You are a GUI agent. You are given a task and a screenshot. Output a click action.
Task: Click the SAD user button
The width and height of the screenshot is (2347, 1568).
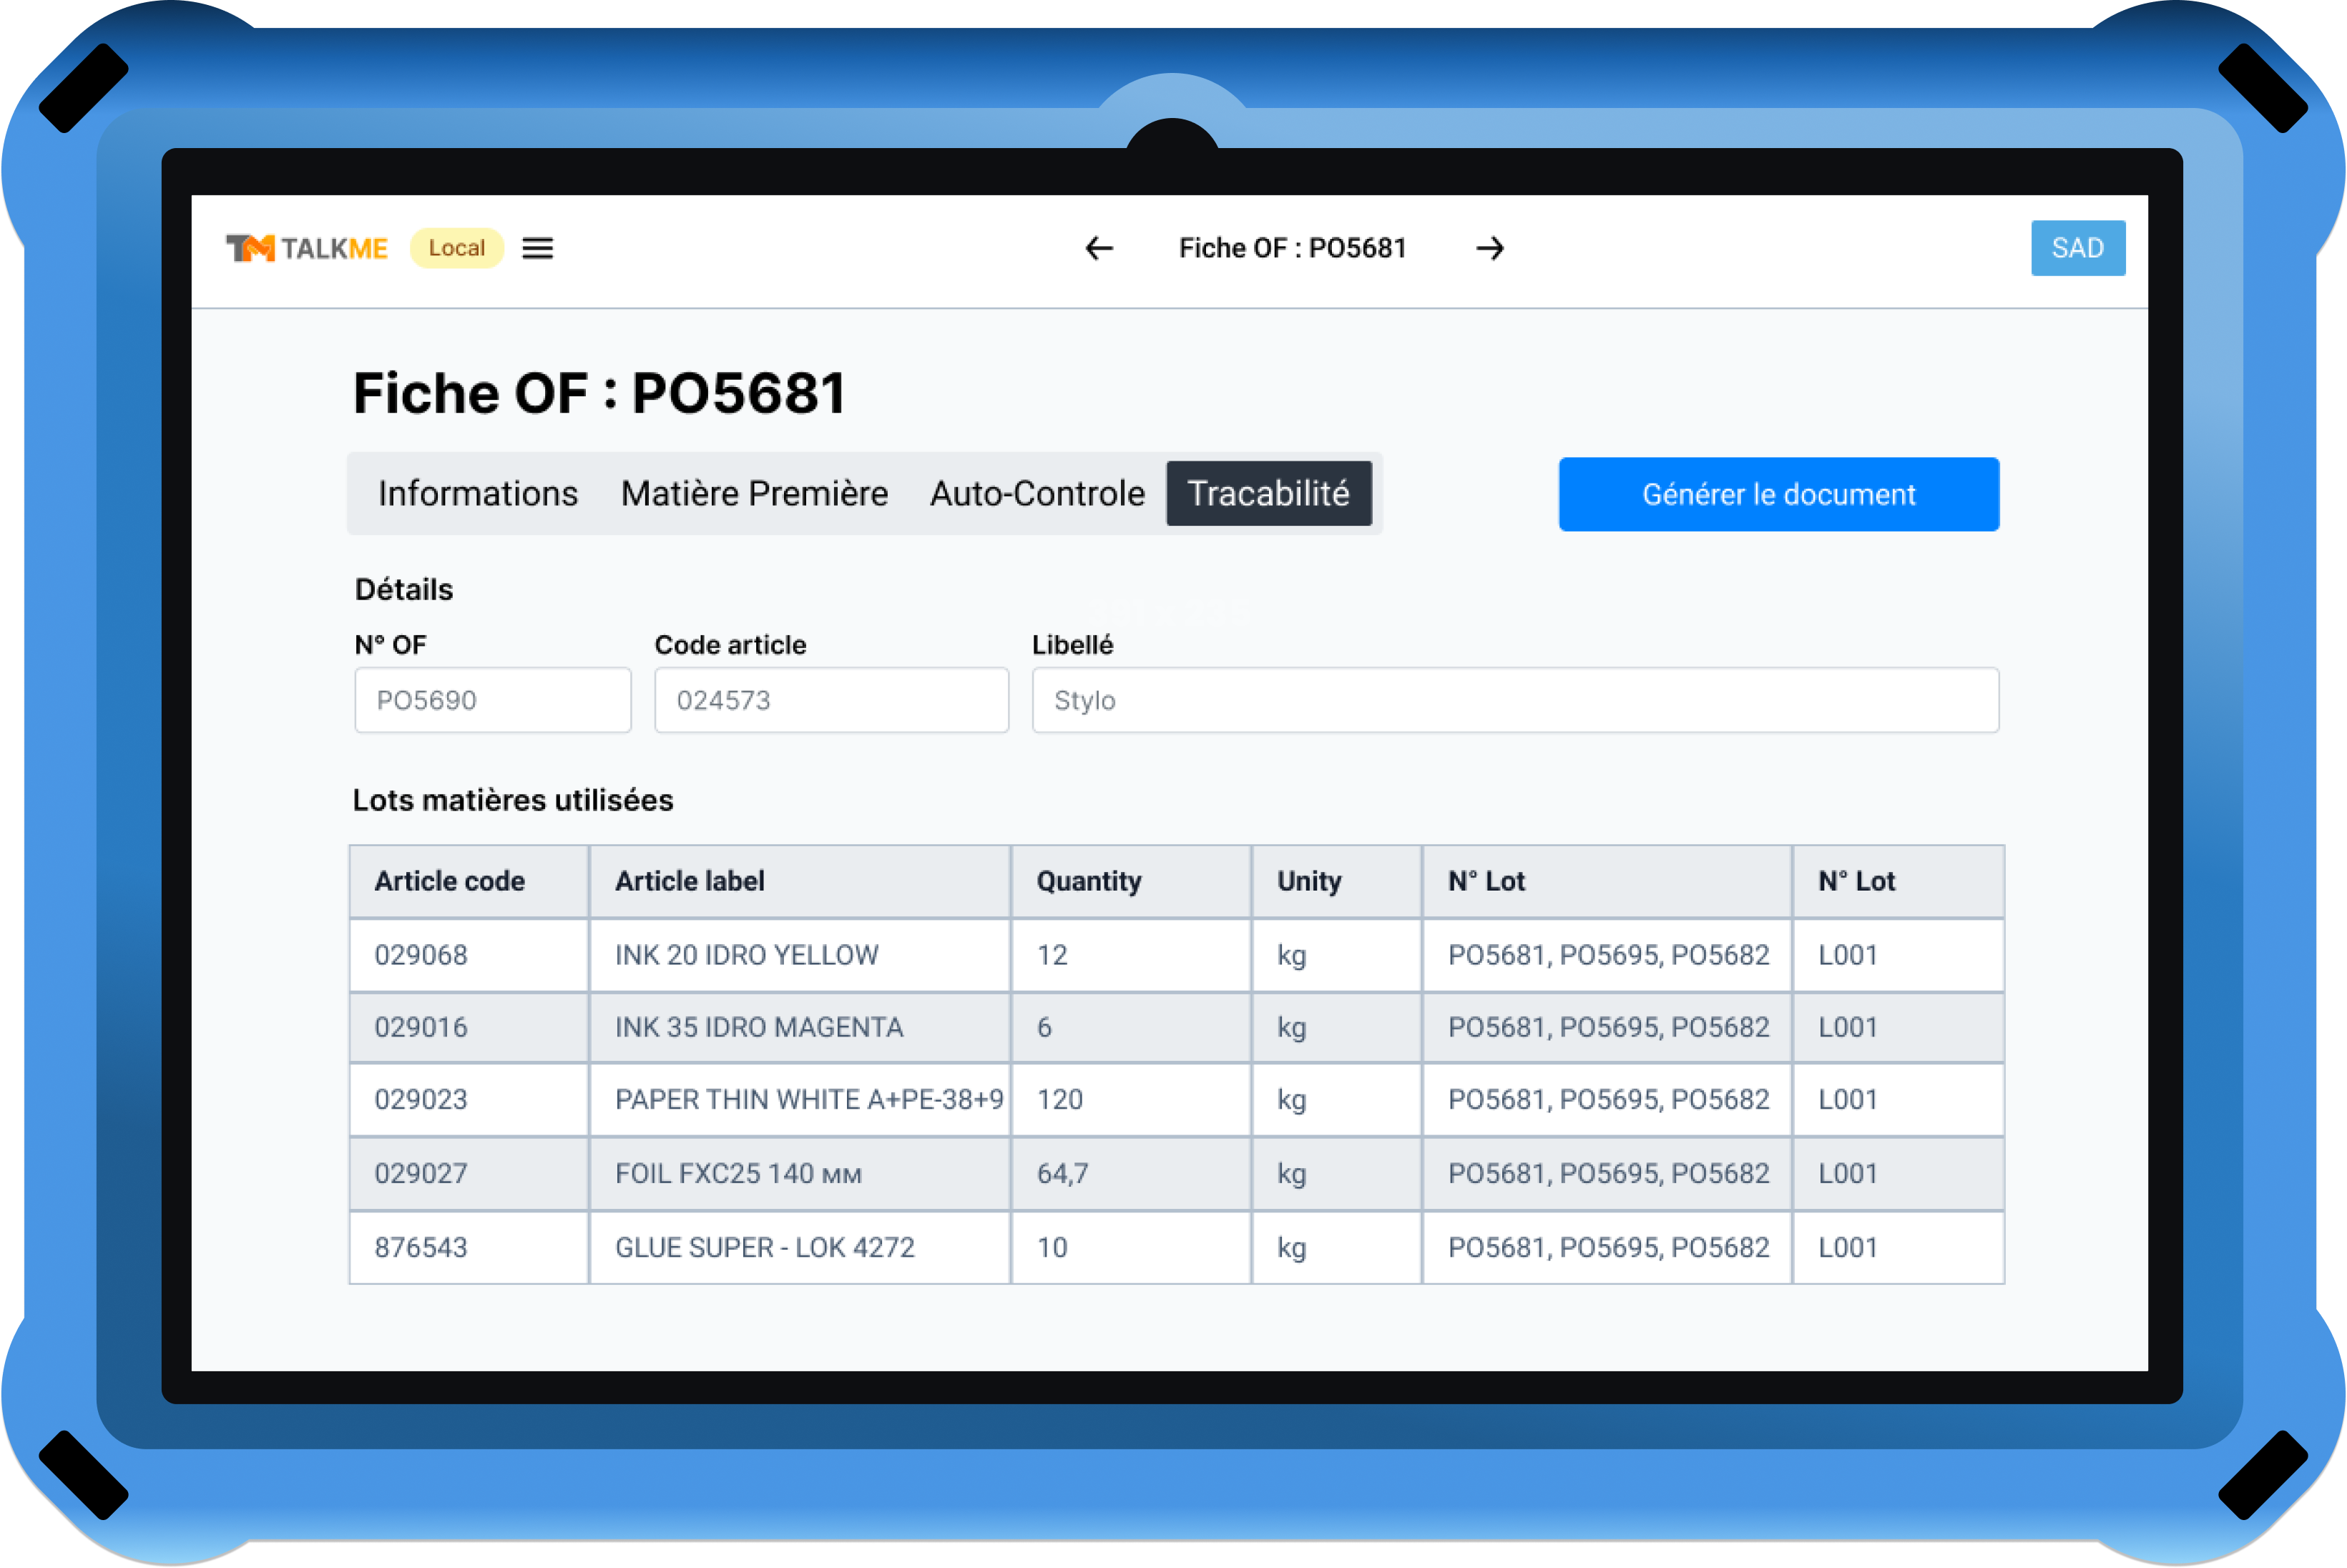point(2077,248)
